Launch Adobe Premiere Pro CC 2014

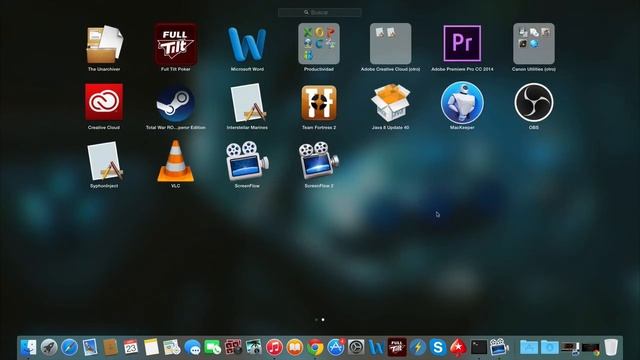pos(462,44)
